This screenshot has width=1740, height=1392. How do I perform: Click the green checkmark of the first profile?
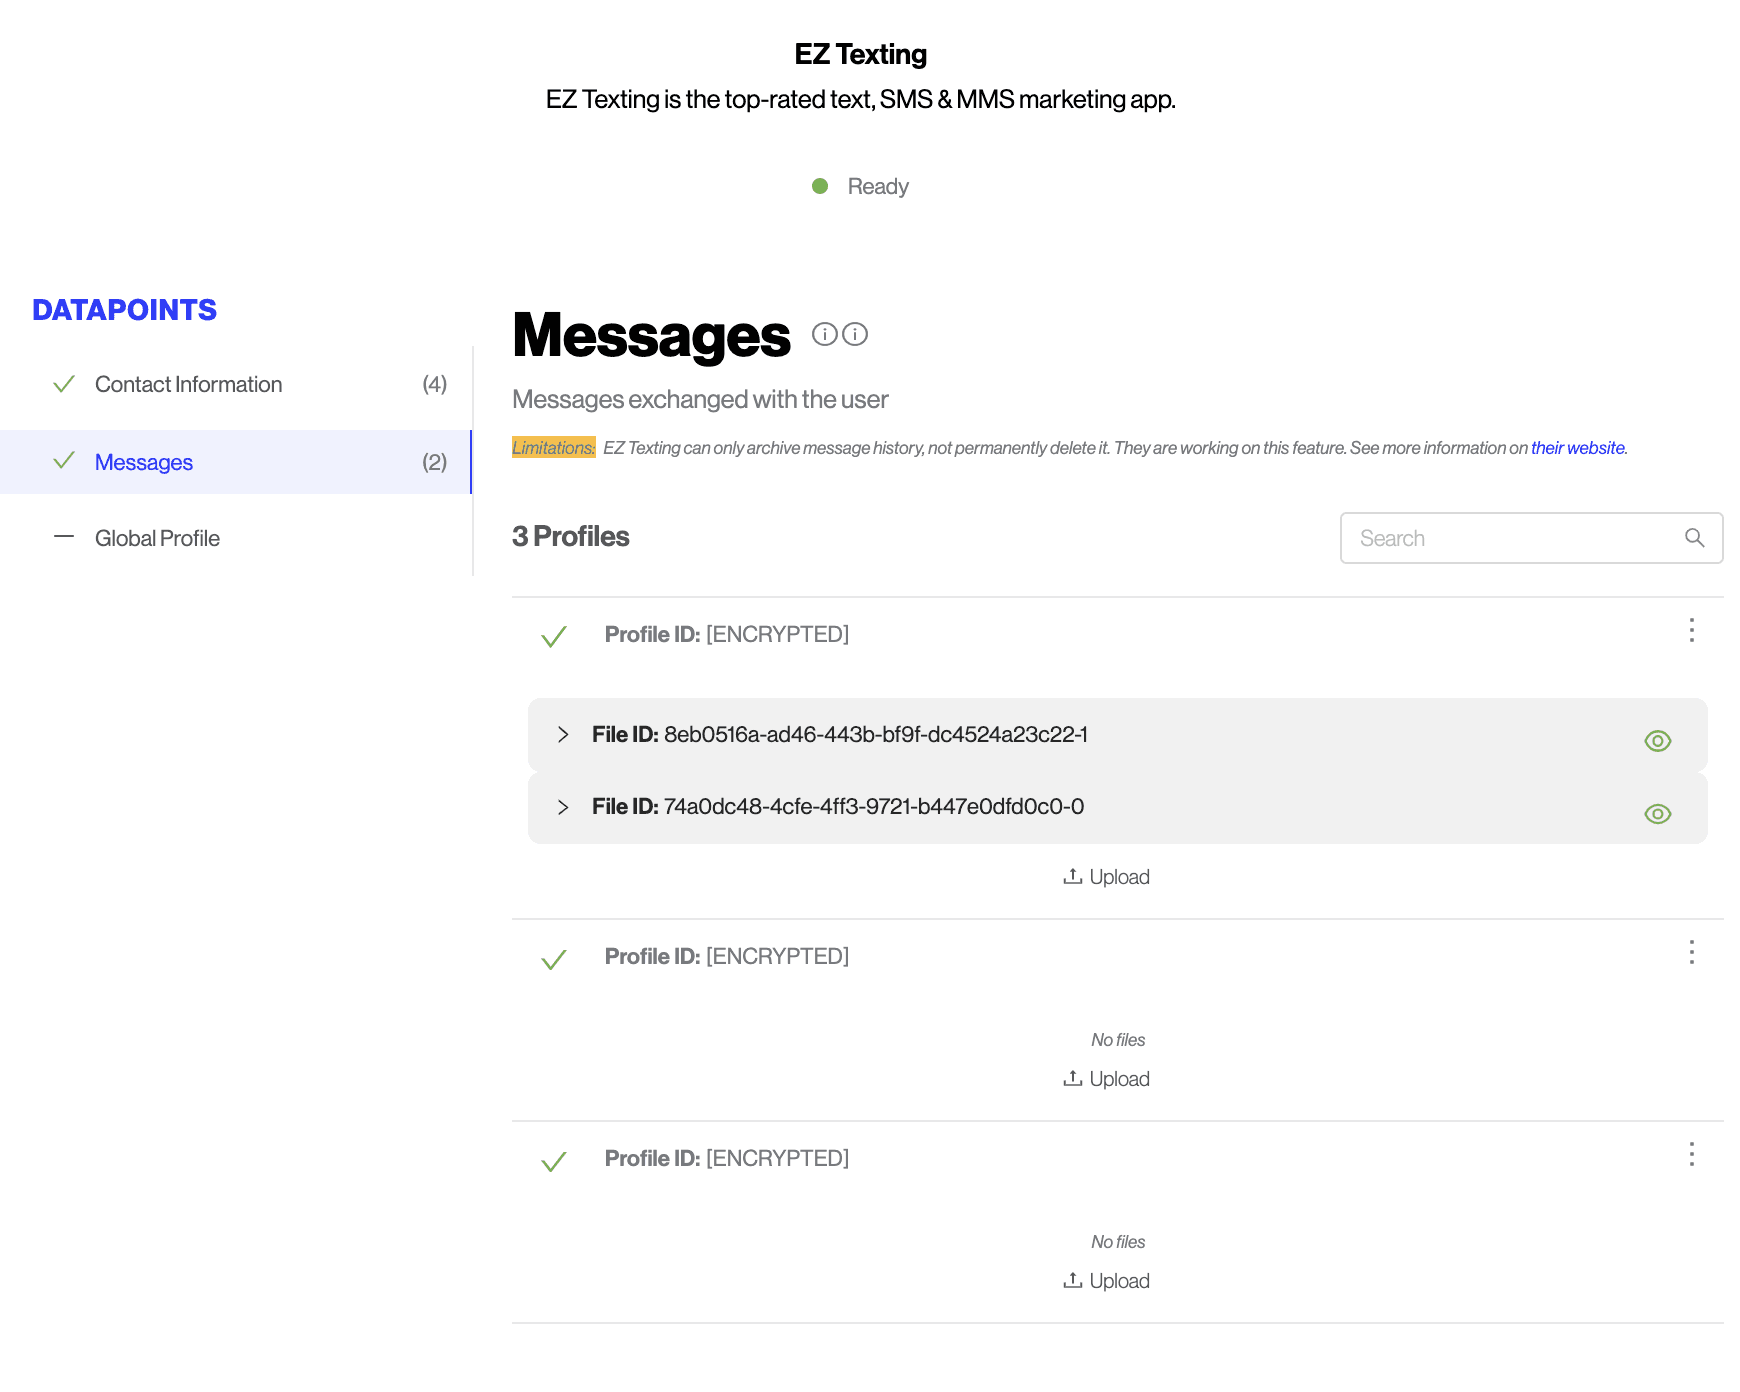click(554, 636)
